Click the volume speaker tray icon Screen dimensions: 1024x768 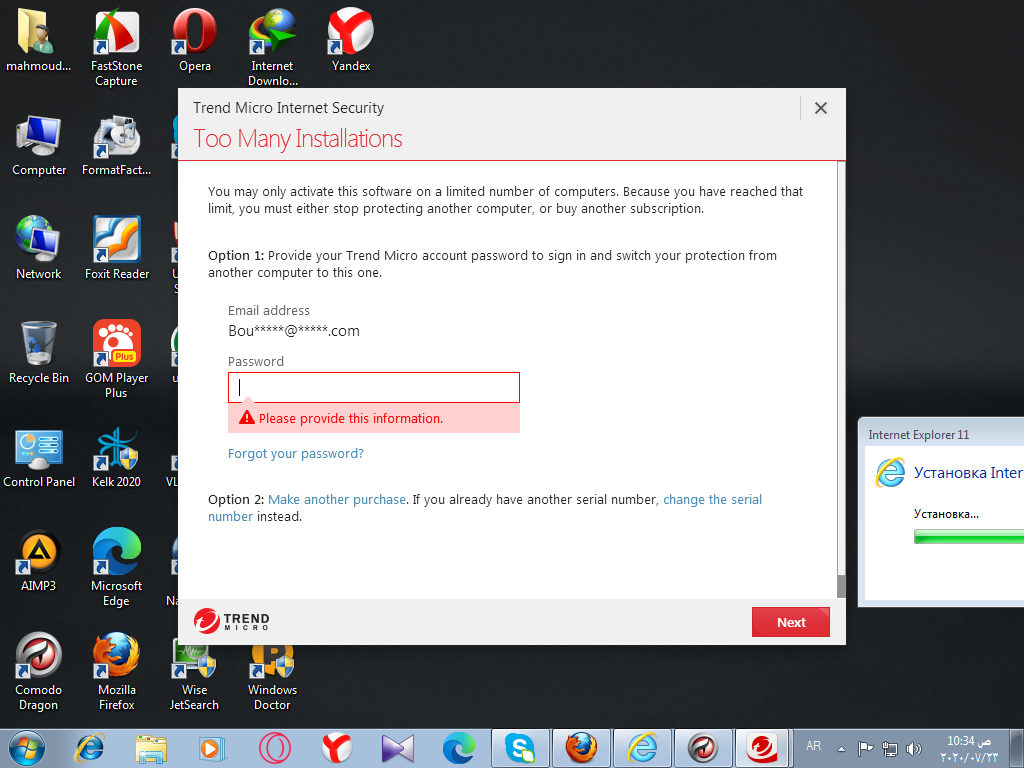click(914, 748)
